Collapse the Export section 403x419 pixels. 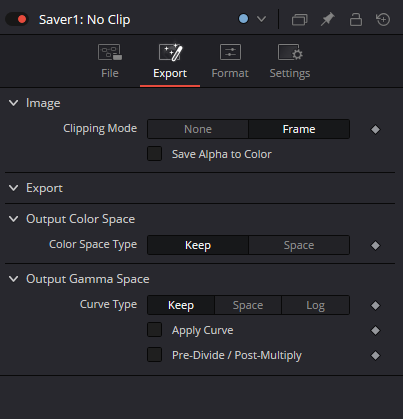(x=14, y=188)
